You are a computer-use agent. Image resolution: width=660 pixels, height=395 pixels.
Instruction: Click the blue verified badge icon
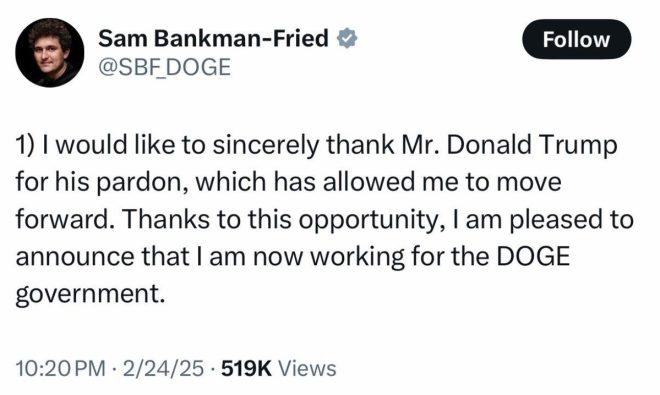[x=347, y=38]
